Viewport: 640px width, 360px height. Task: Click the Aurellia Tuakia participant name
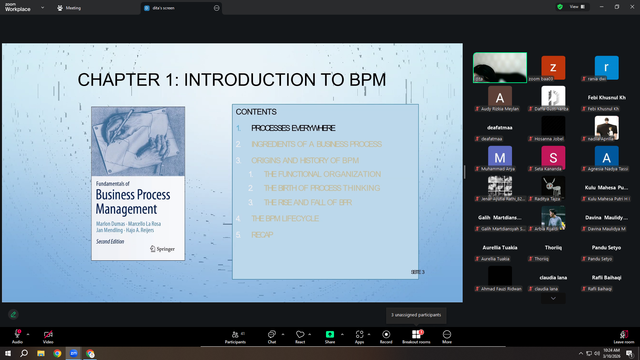[500, 247]
